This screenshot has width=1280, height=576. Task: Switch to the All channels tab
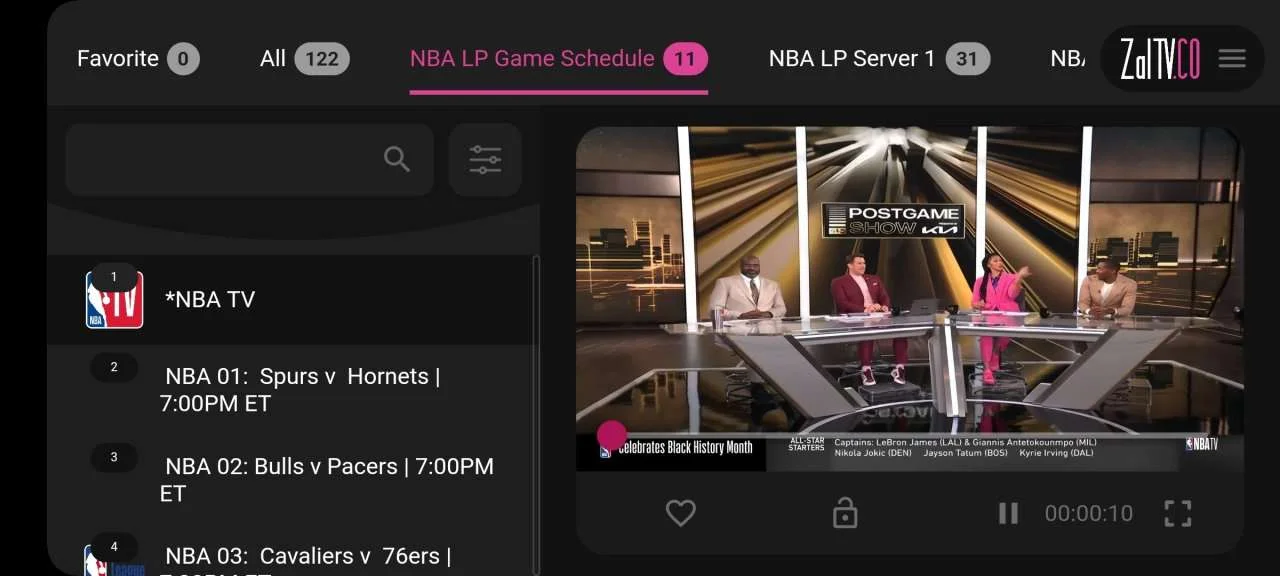click(305, 59)
